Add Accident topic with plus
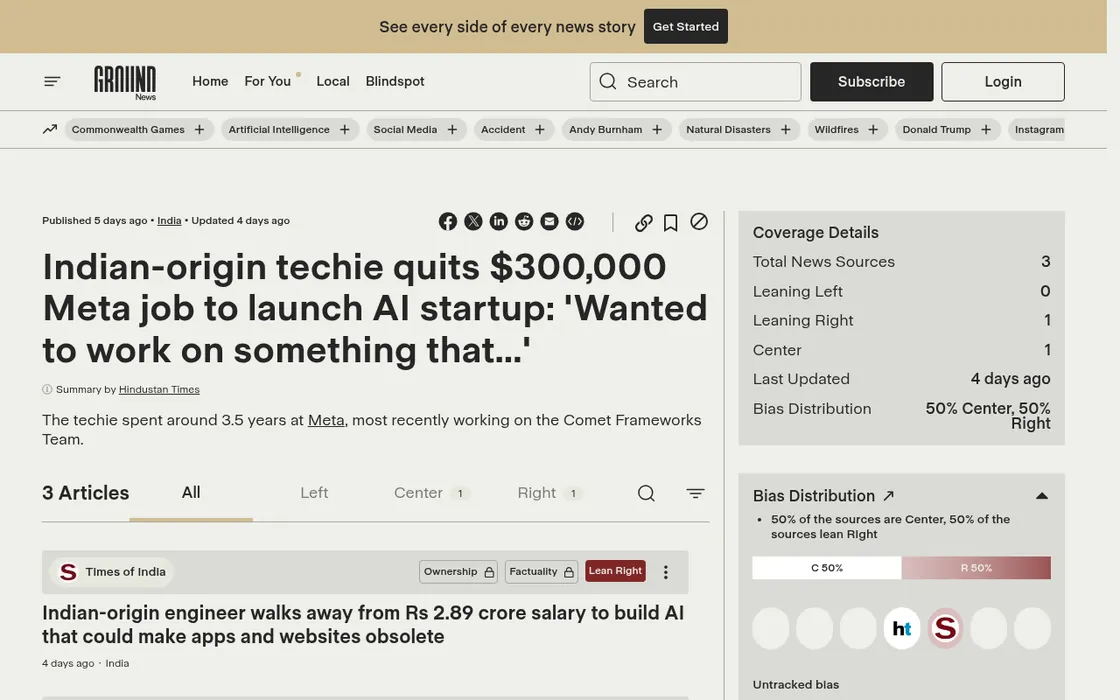 (x=540, y=129)
